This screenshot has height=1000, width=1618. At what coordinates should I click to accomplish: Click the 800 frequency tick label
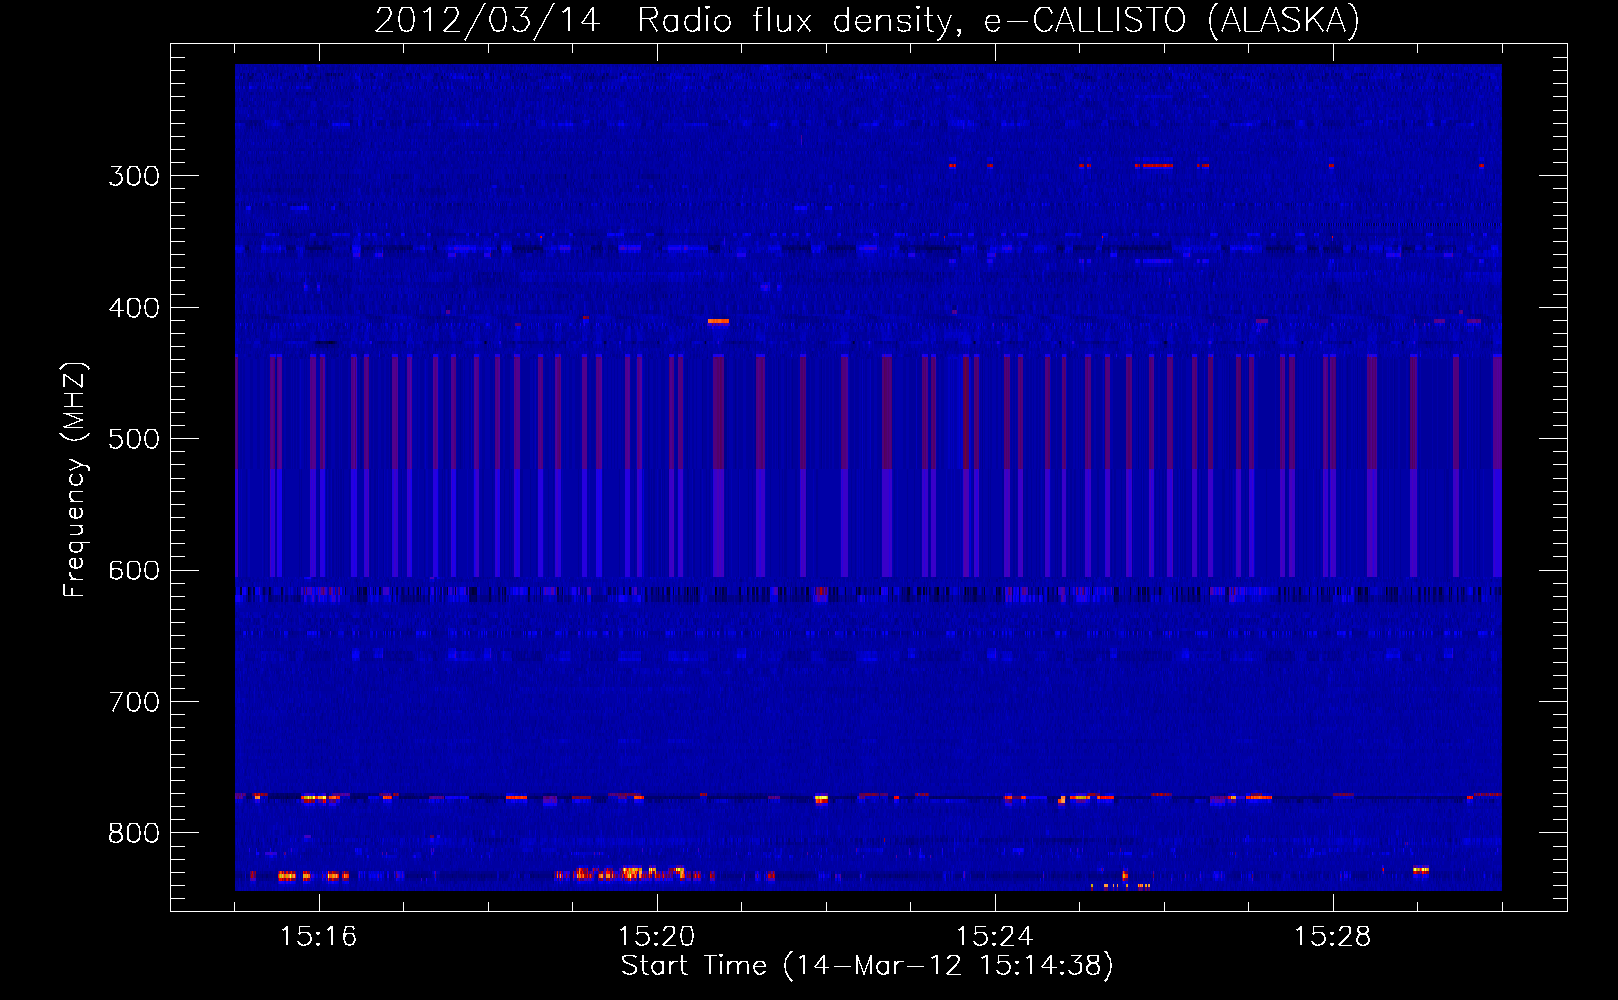(134, 834)
